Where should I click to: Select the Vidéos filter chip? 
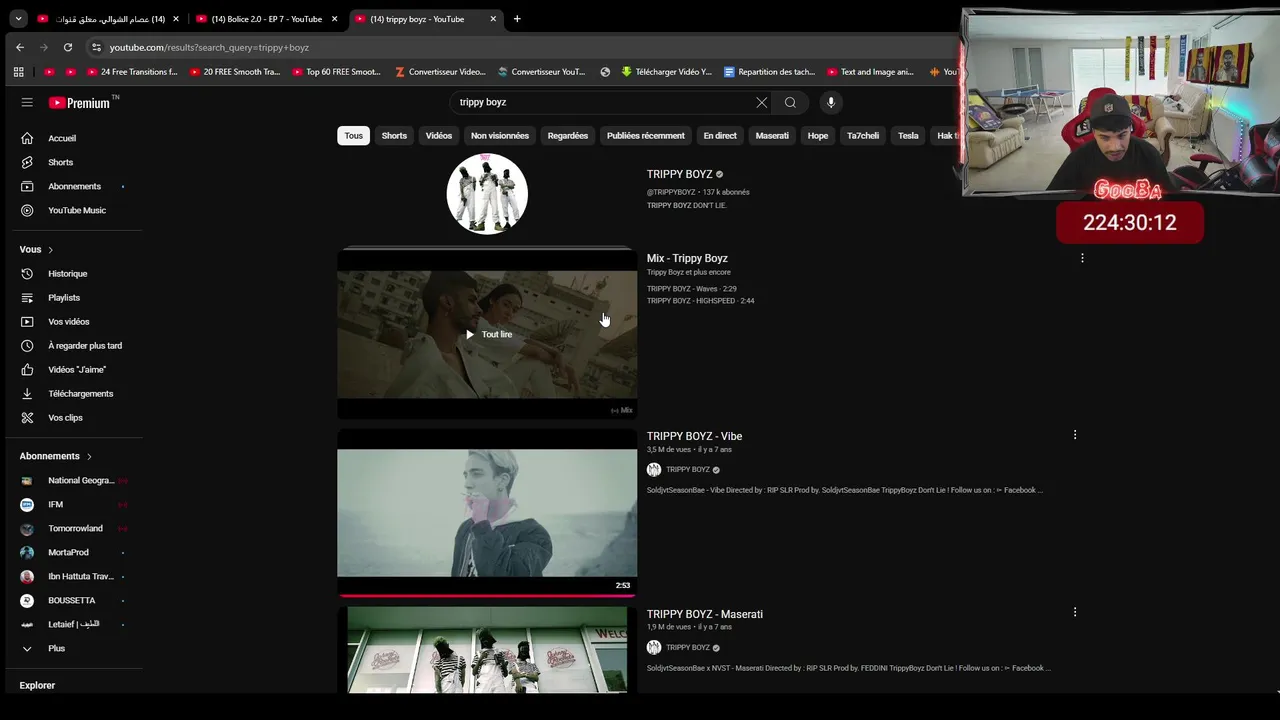439,136
